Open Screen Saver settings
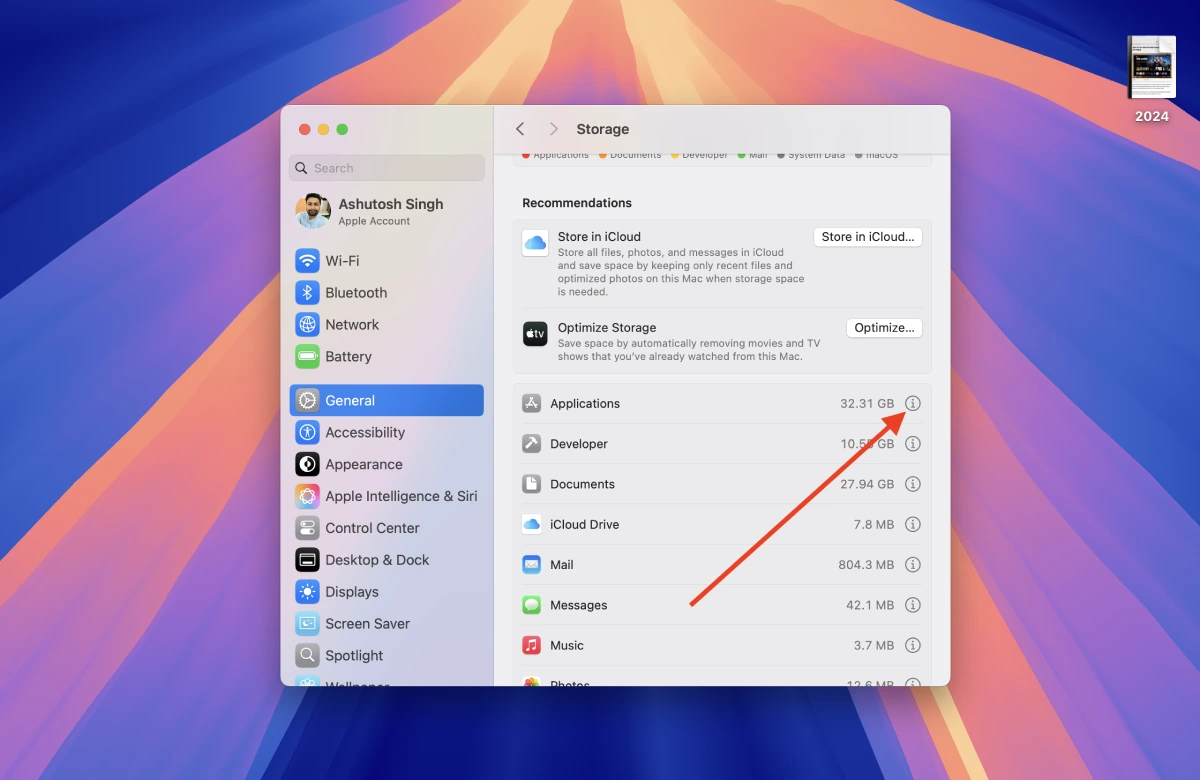Image resolution: width=1200 pixels, height=780 pixels. click(x=387, y=624)
